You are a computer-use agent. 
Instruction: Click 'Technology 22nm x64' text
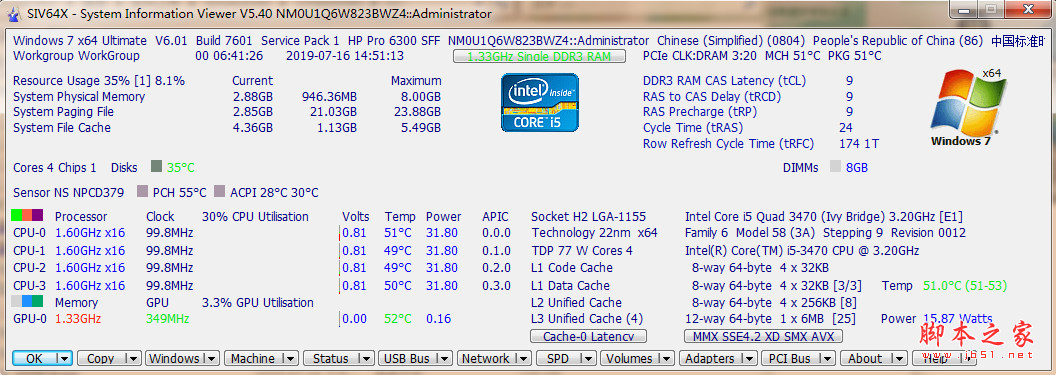[595, 233]
